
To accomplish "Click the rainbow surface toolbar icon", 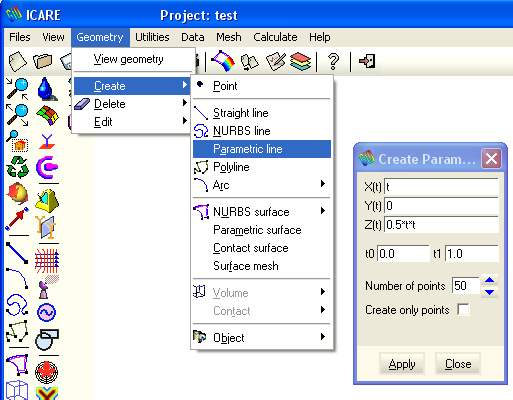I will tap(223, 61).
